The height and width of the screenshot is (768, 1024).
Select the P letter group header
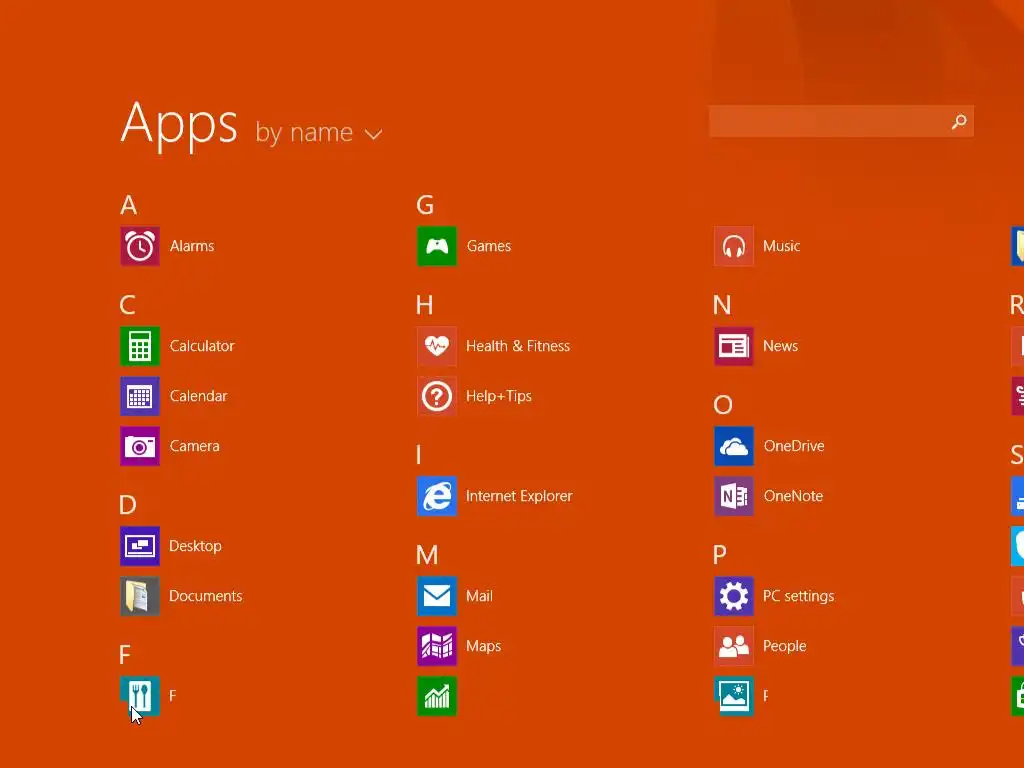tap(720, 555)
